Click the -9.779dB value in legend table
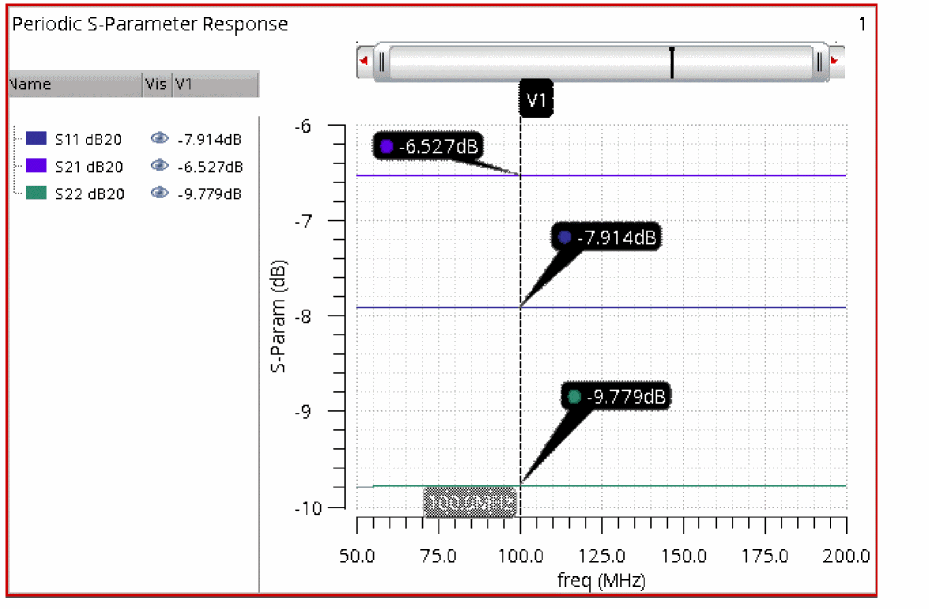The height and width of the screenshot is (609, 929). tap(209, 194)
